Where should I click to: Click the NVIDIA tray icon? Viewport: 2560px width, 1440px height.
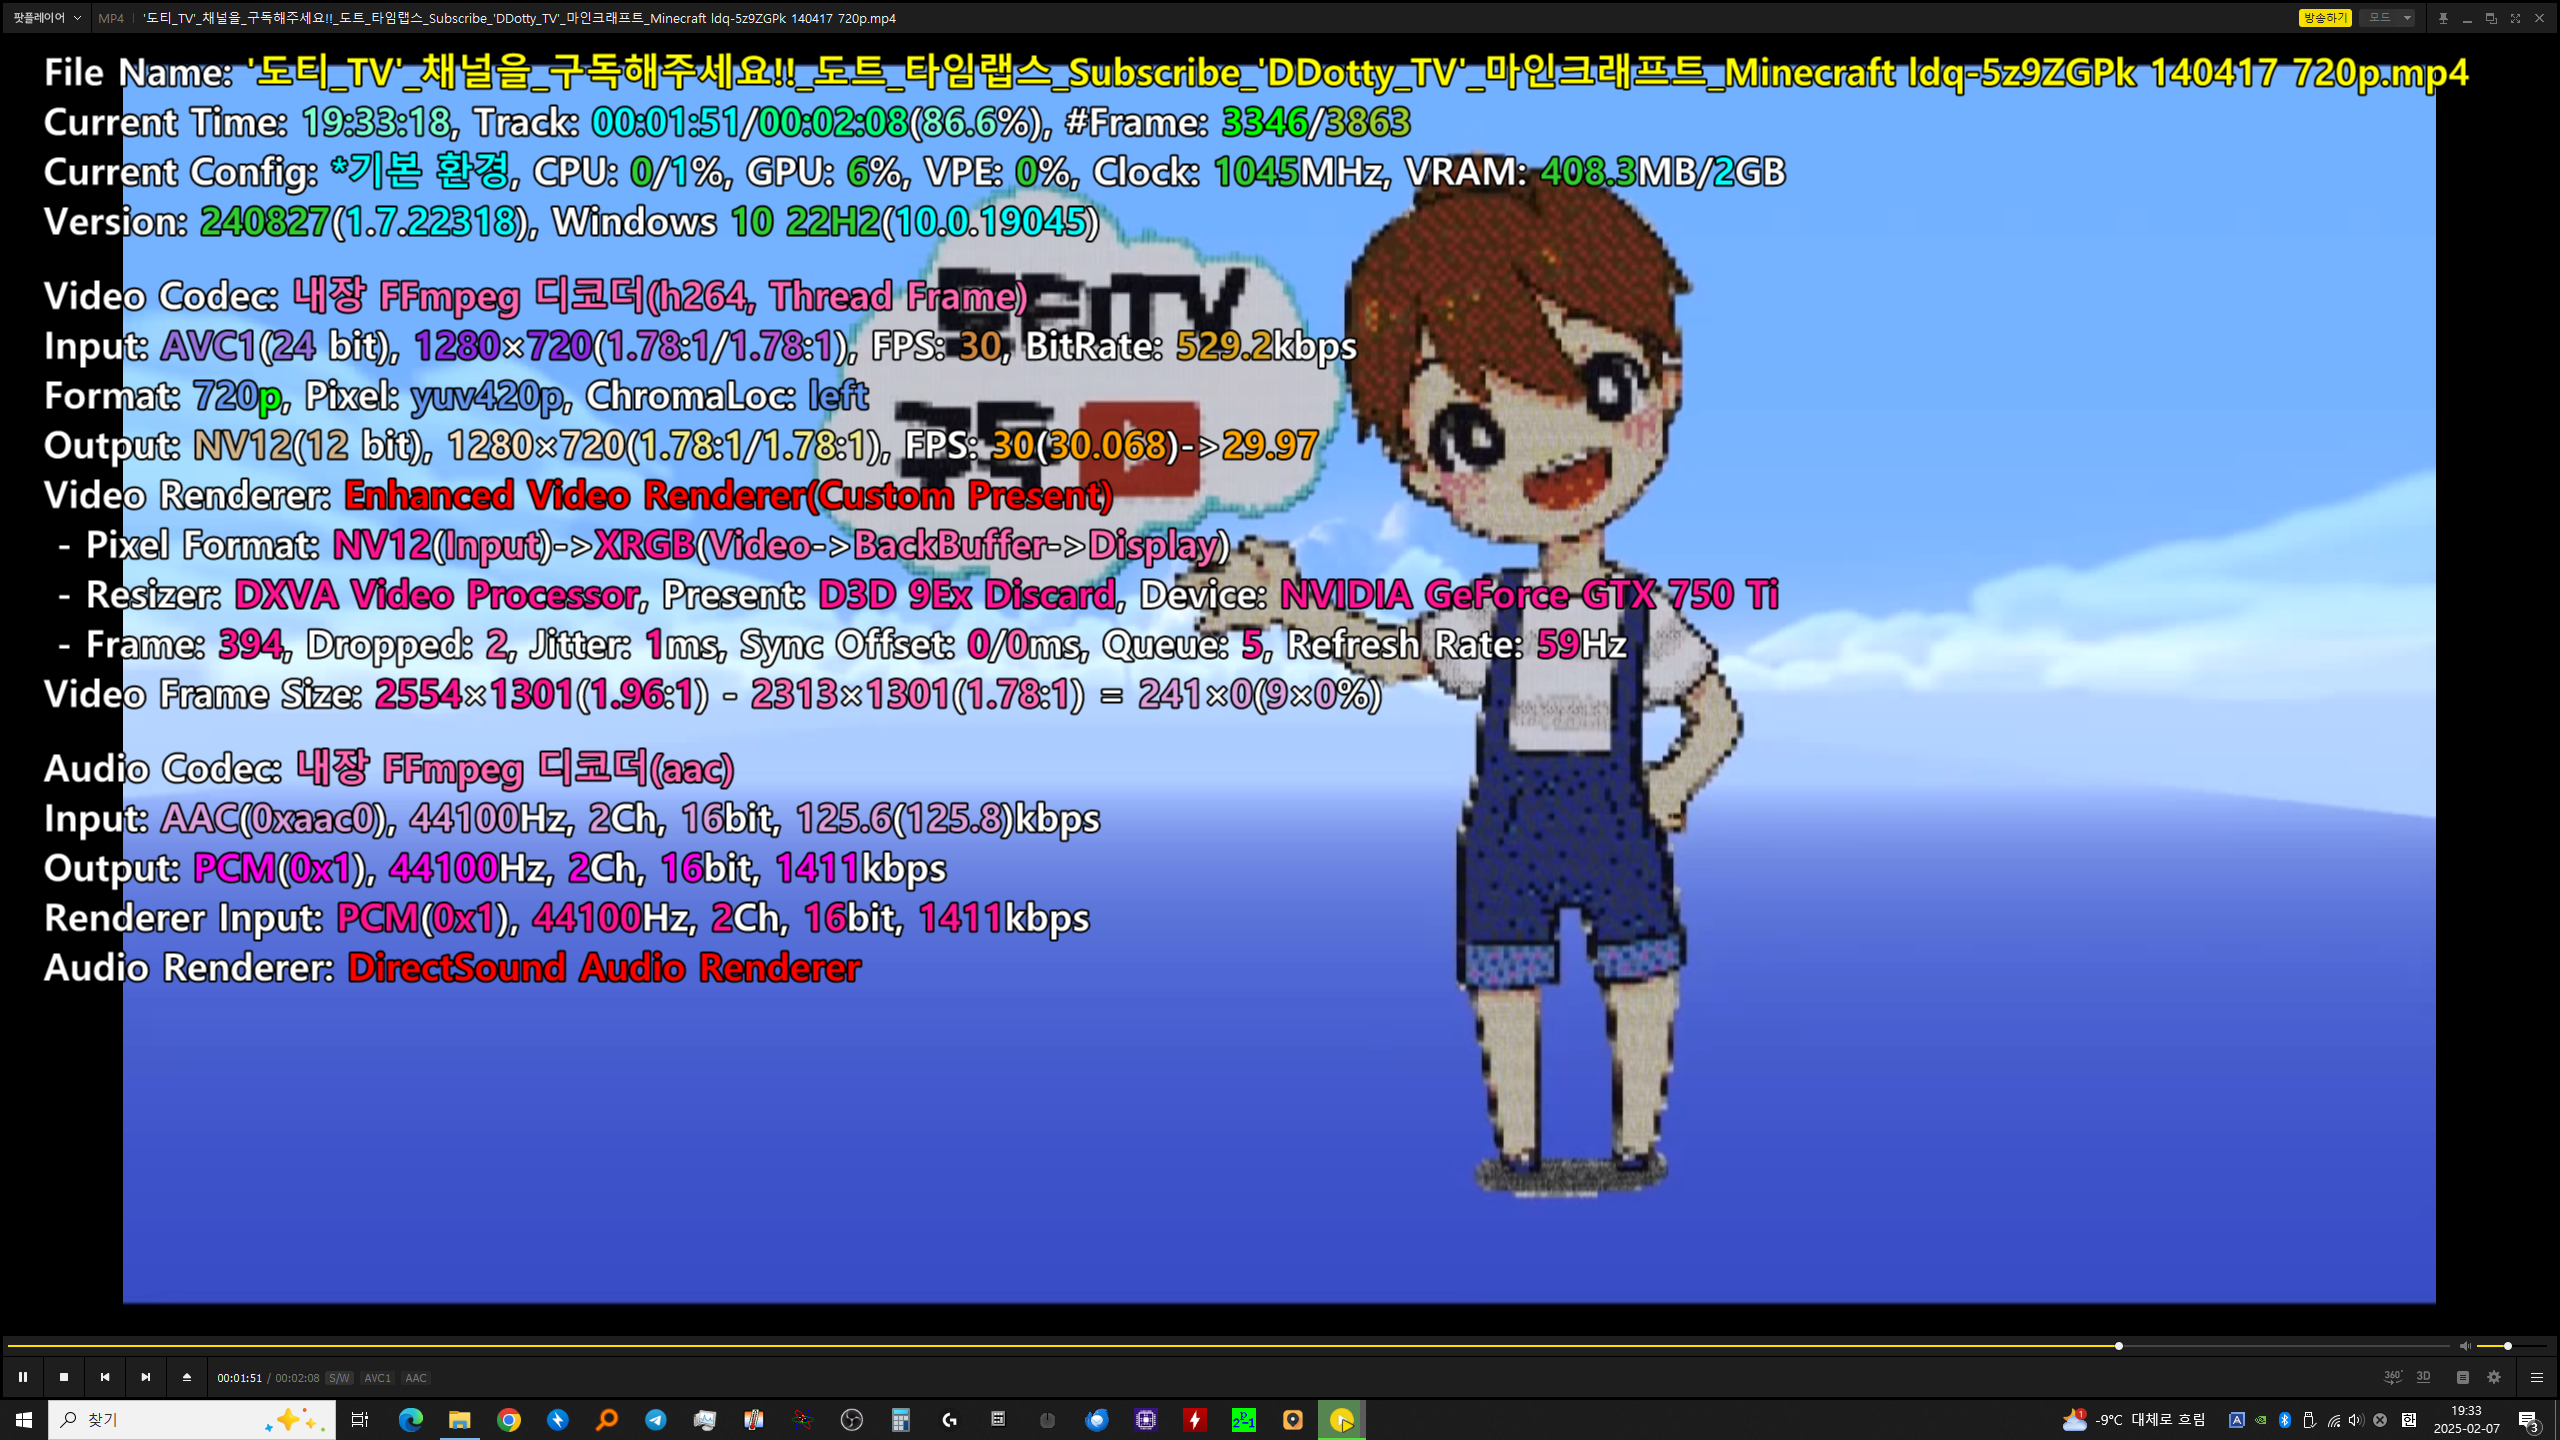tap(2261, 1420)
